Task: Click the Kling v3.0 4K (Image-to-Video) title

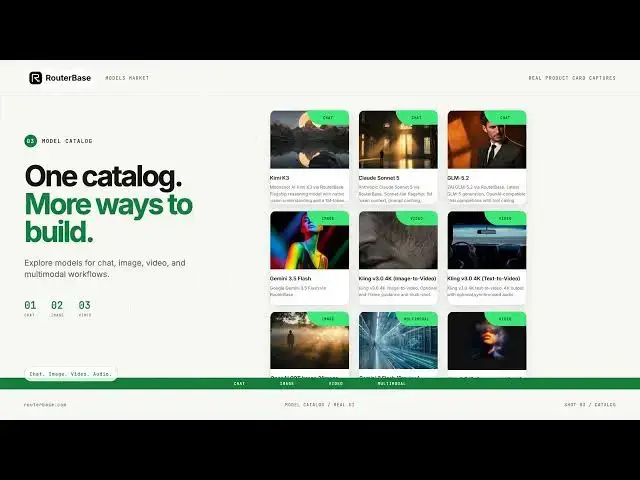Action: click(x=398, y=278)
